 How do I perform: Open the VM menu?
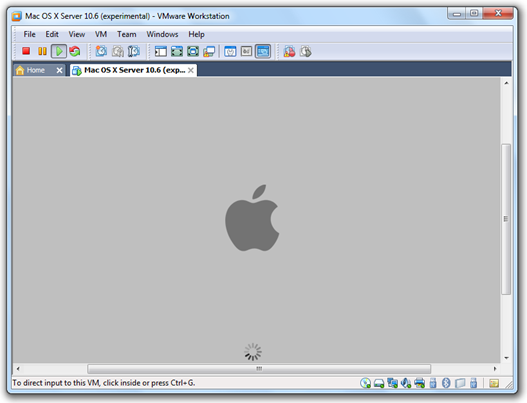101,34
